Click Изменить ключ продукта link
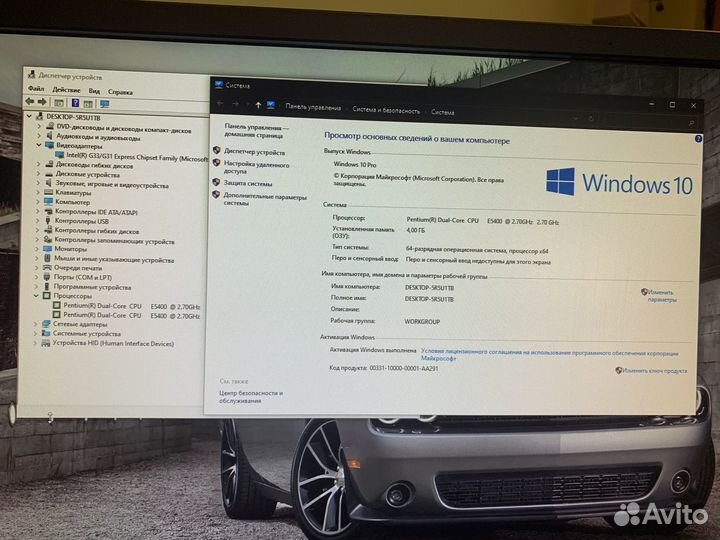This screenshot has width=720, height=540. [x=655, y=371]
